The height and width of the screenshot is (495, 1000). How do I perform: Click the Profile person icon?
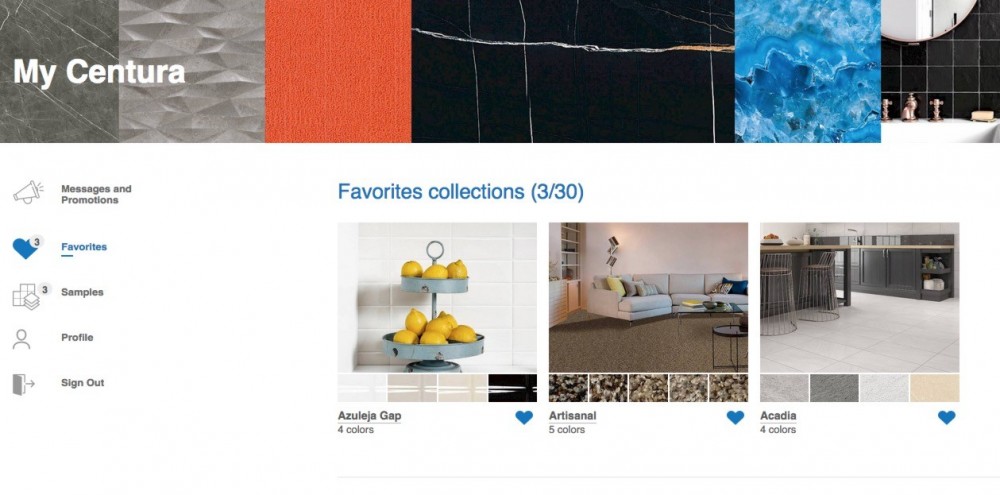point(22,339)
